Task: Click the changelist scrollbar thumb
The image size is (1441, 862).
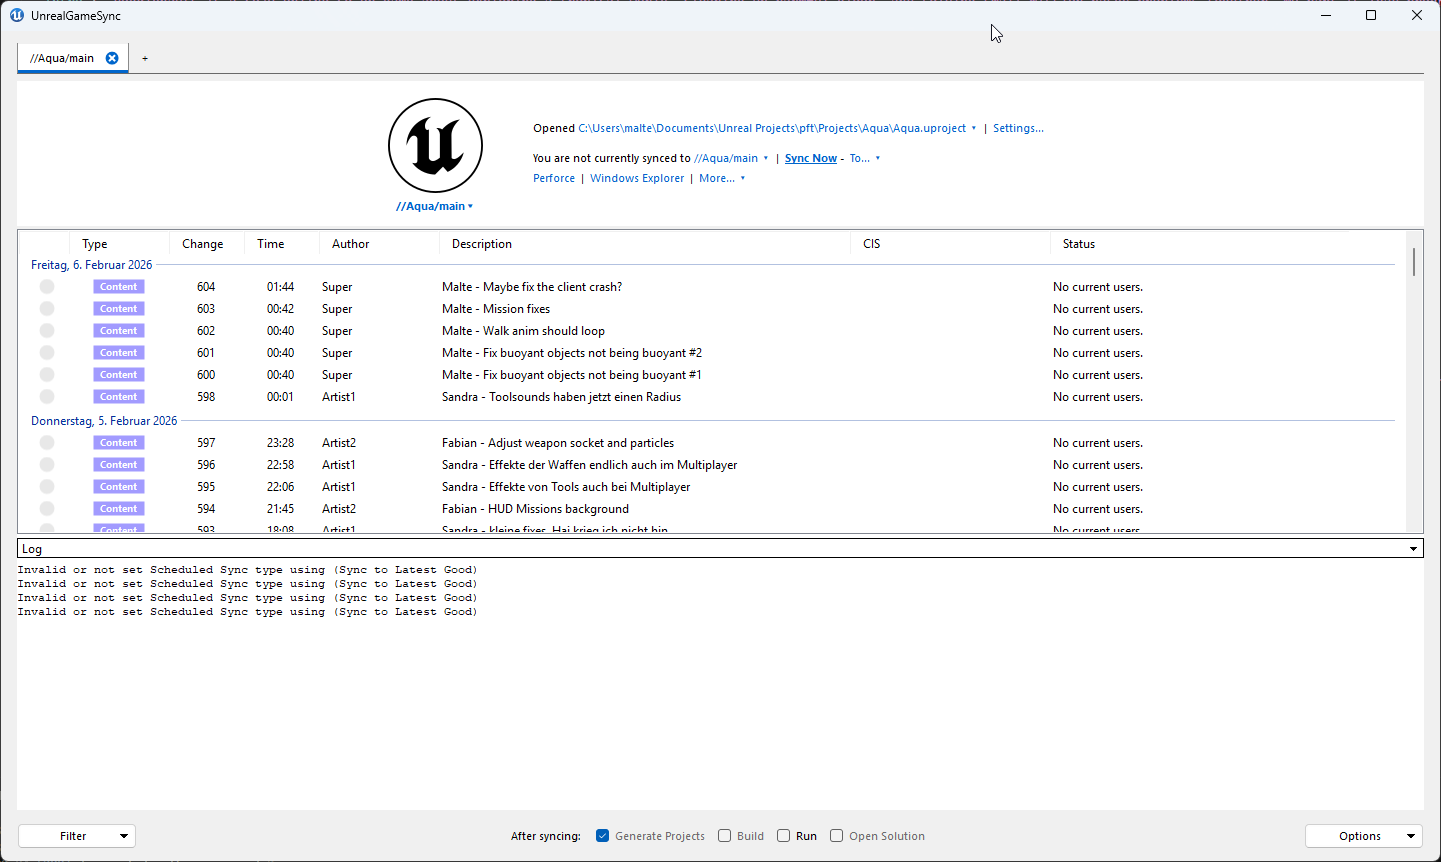Action: coord(1414,262)
